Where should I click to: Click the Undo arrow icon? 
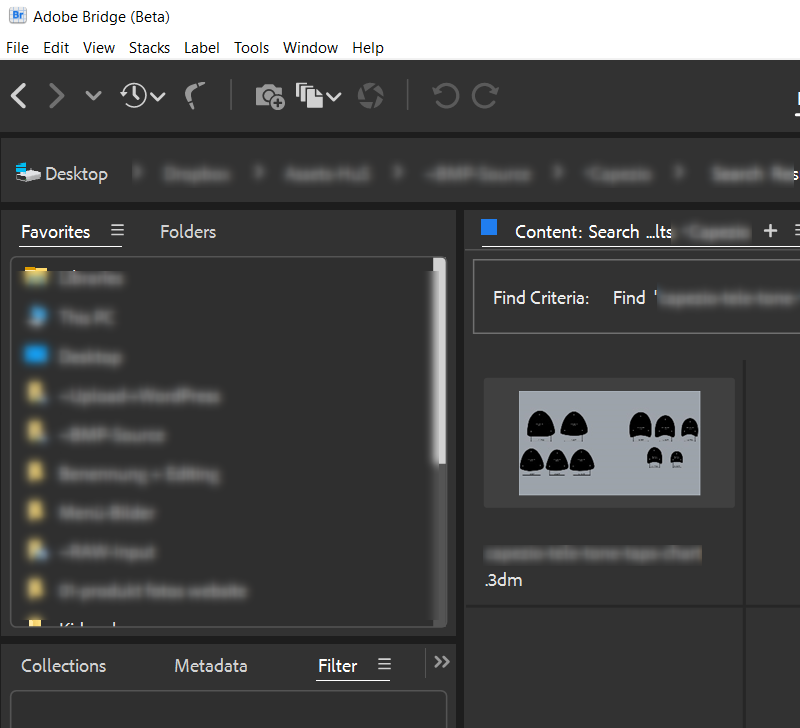point(444,95)
